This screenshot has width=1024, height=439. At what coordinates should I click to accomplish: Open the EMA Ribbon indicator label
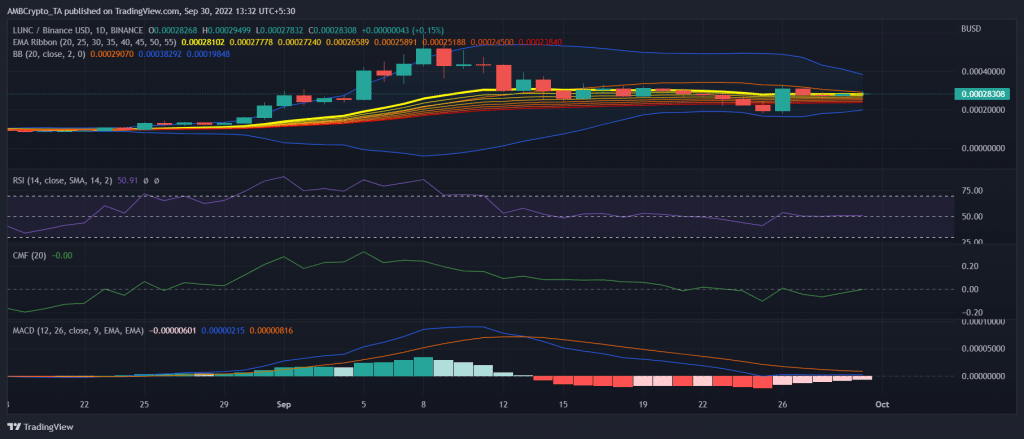click(94, 42)
